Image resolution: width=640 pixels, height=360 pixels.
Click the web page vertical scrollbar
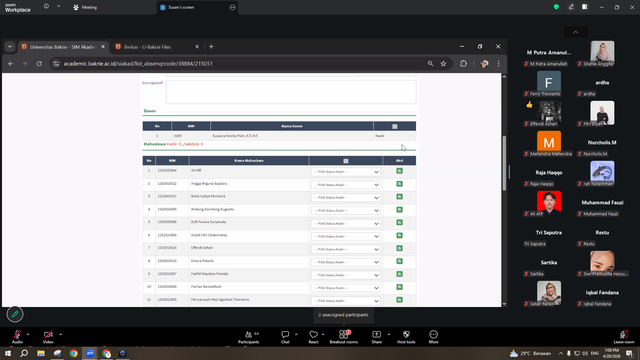tap(504, 163)
